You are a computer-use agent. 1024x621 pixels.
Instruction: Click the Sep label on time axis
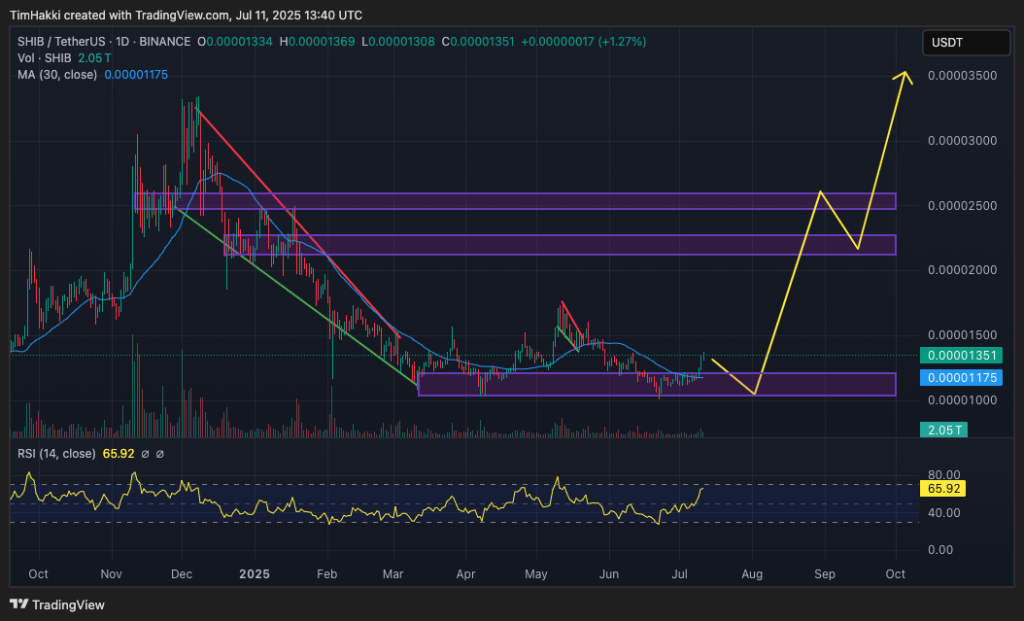(824, 574)
